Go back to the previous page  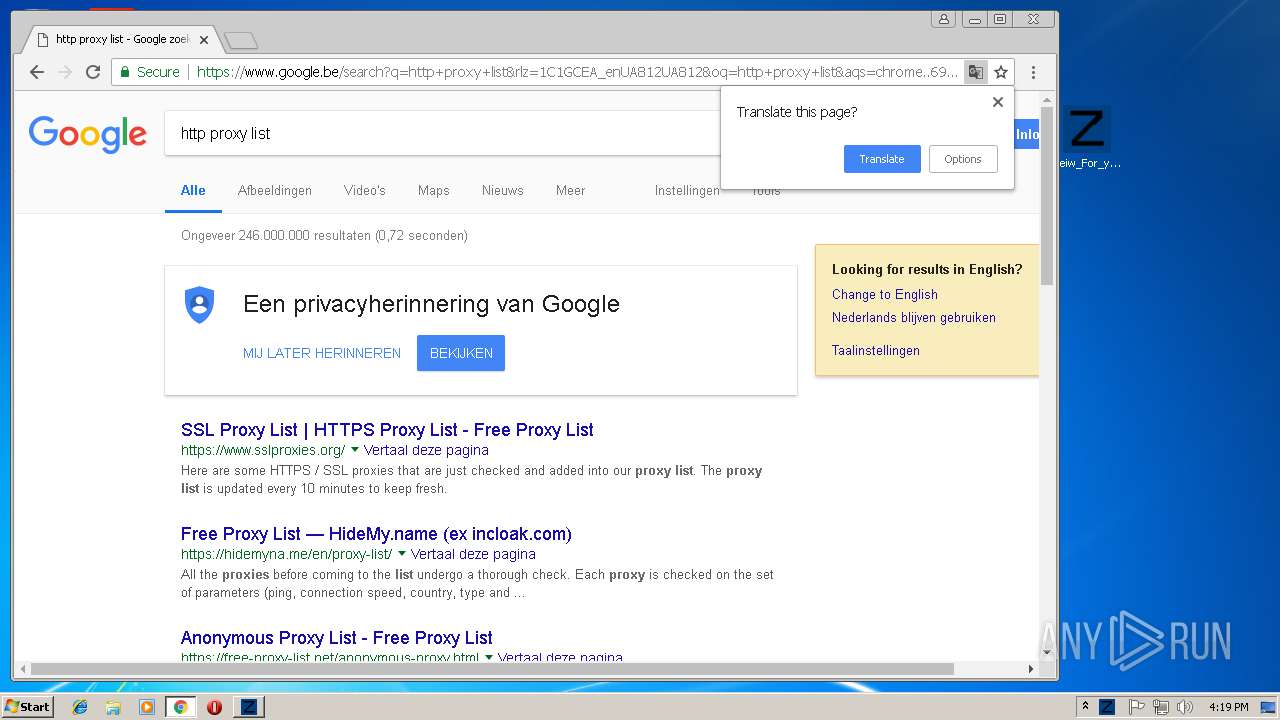click(x=37, y=72)
